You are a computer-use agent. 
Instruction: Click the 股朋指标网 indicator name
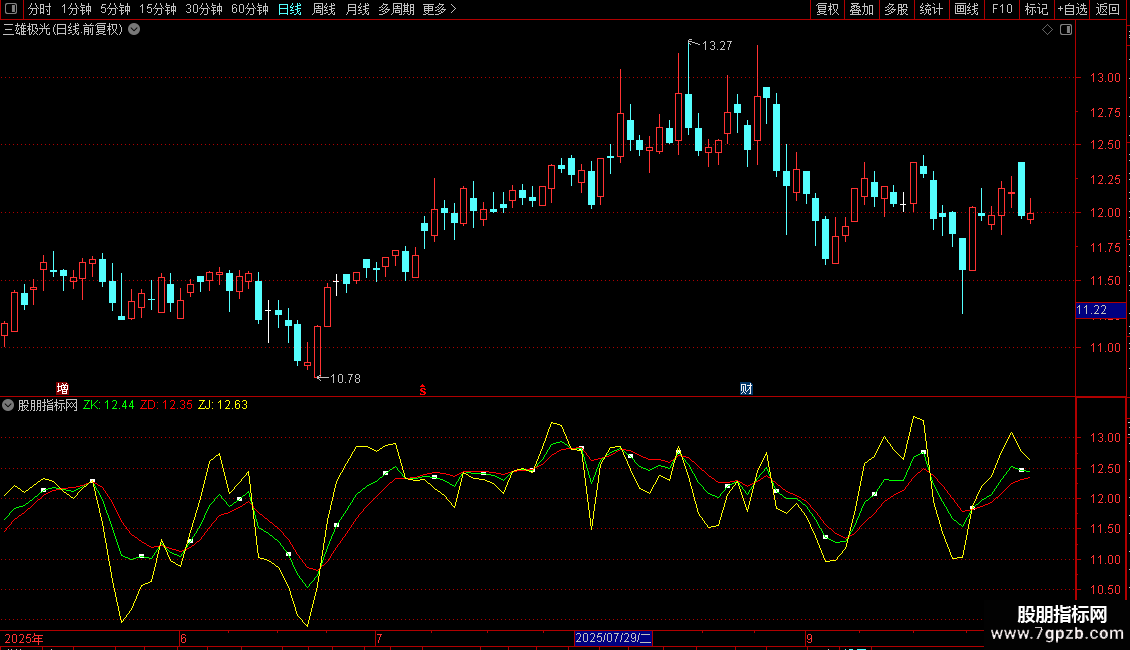click(x=48, y=406)
